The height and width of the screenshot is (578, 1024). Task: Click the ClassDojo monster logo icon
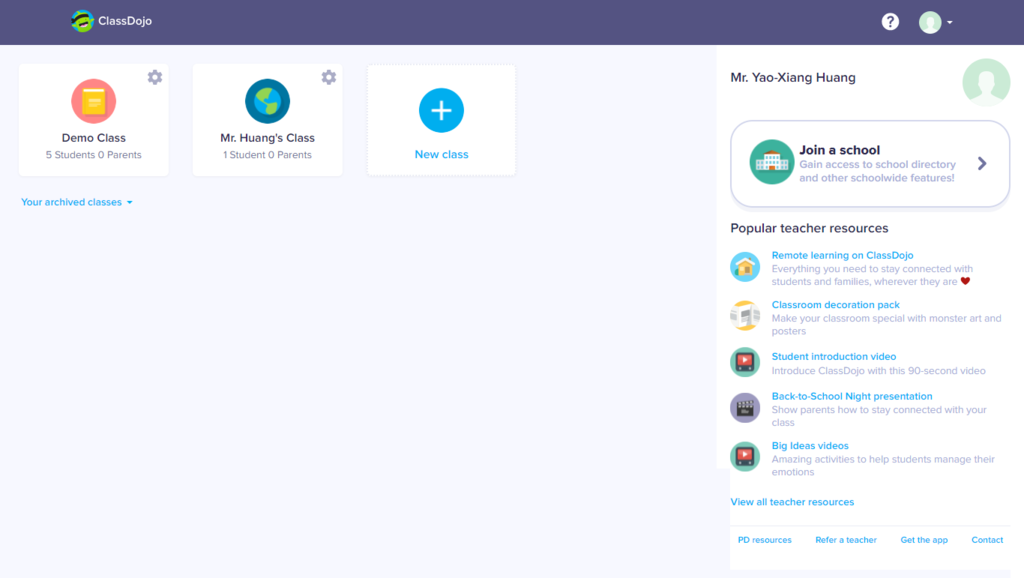82,21
